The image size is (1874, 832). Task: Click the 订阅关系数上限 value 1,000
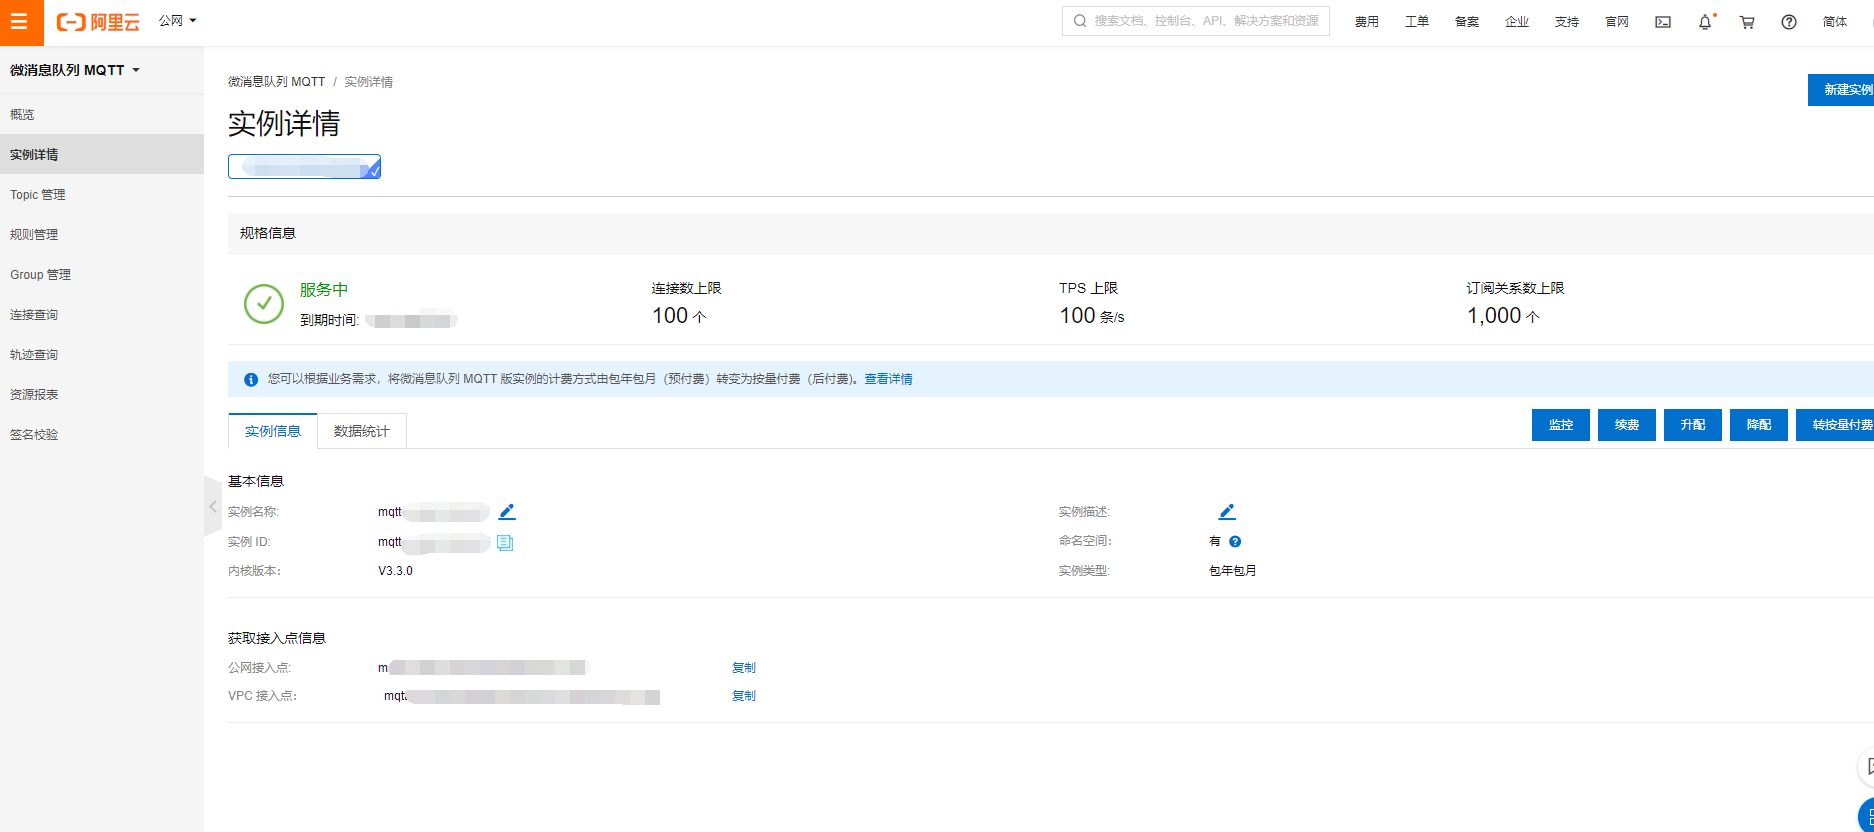coord(1494,316)
